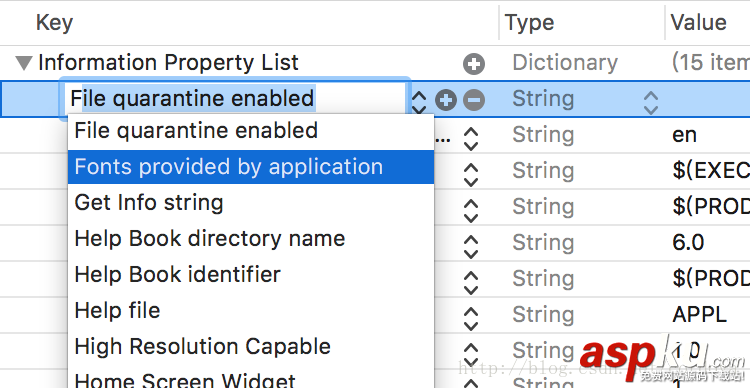Remove the File quarantine enabled row with minus icon

pyautogui.click(x=474, y=100)
